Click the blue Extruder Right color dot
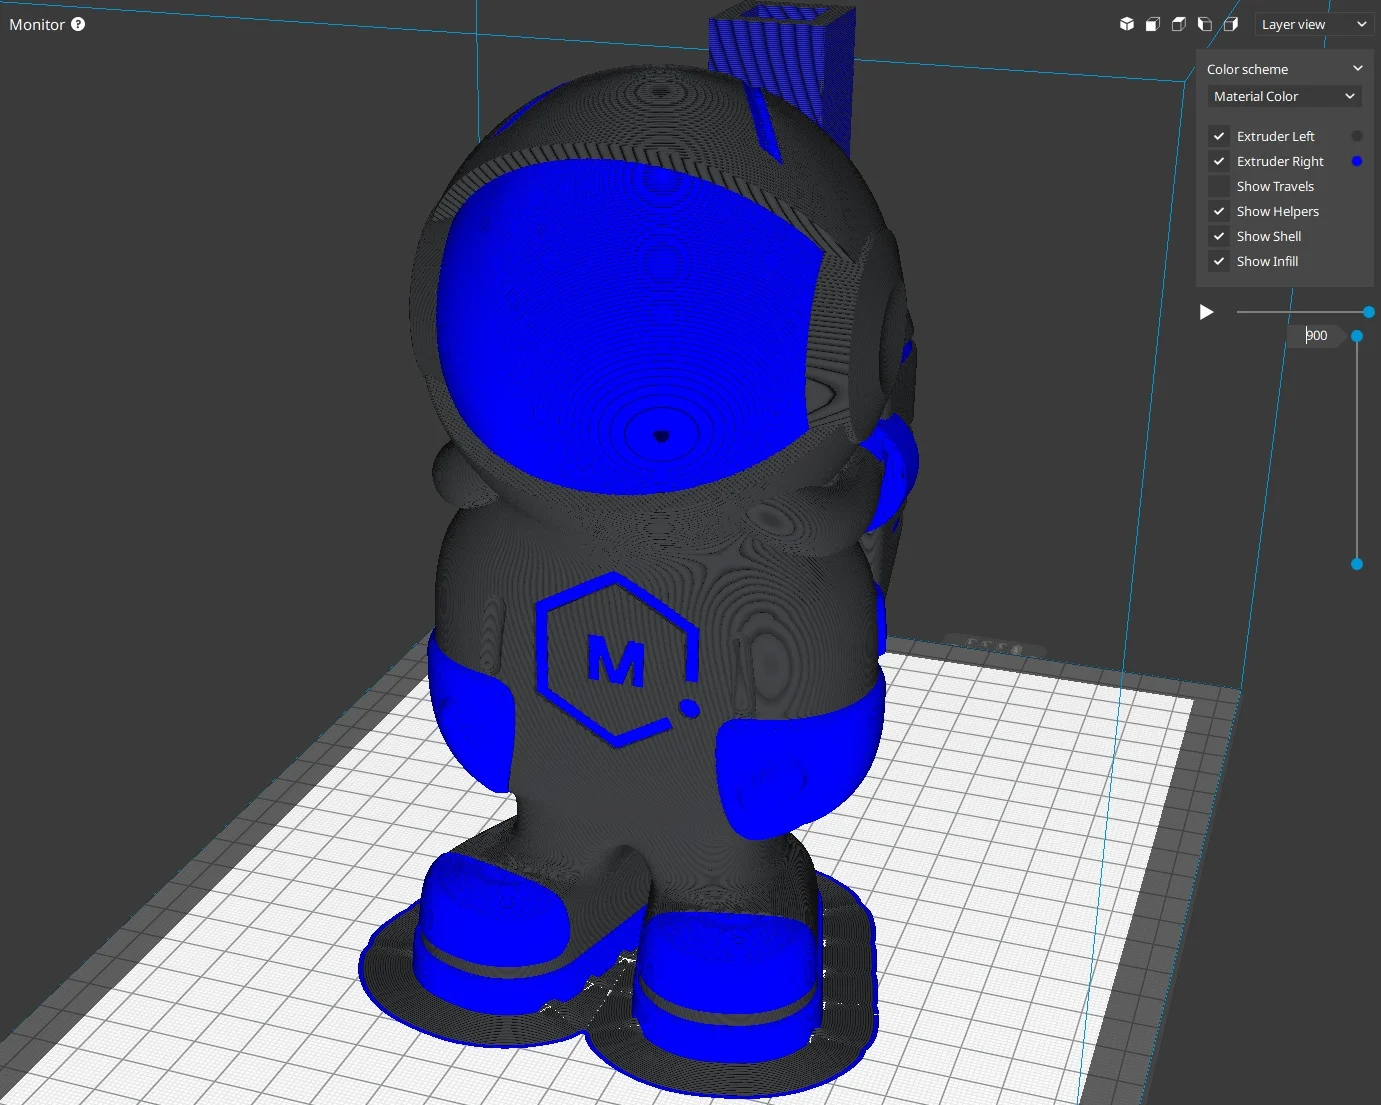Viewport: 1381px width, 1105px height. click(1357, 161)
